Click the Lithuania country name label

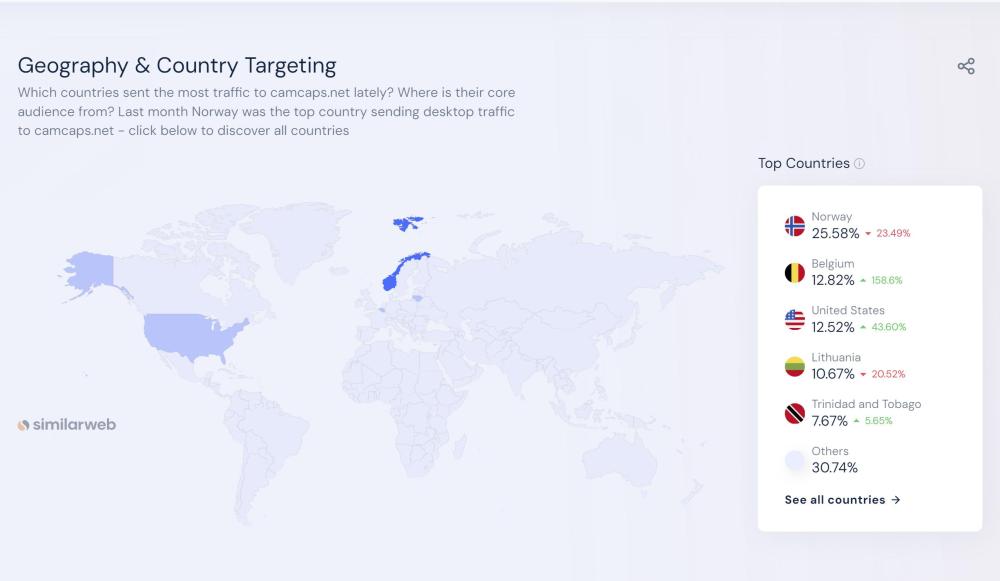pyautogui.click(x=836, y=357)
